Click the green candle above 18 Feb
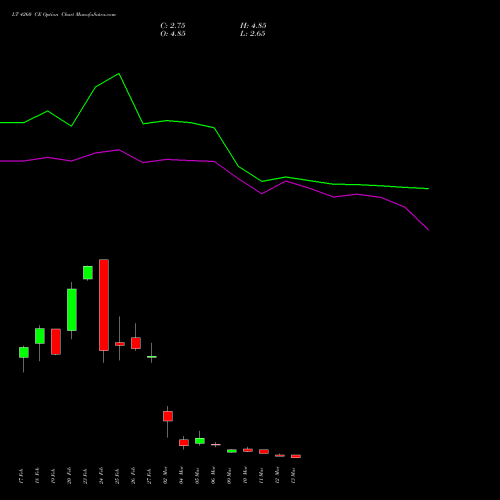 [x=40, y=336]
